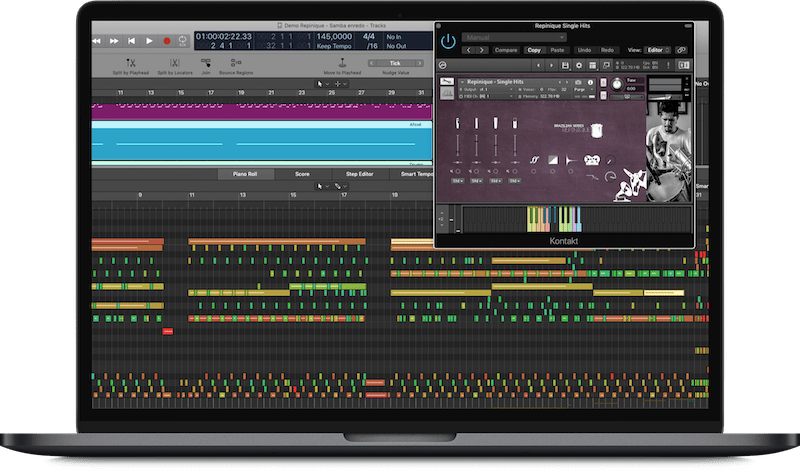This screenshot has width=800, height=471.
Task: Open the View Editor dropdown
Action: coord(658,50)
